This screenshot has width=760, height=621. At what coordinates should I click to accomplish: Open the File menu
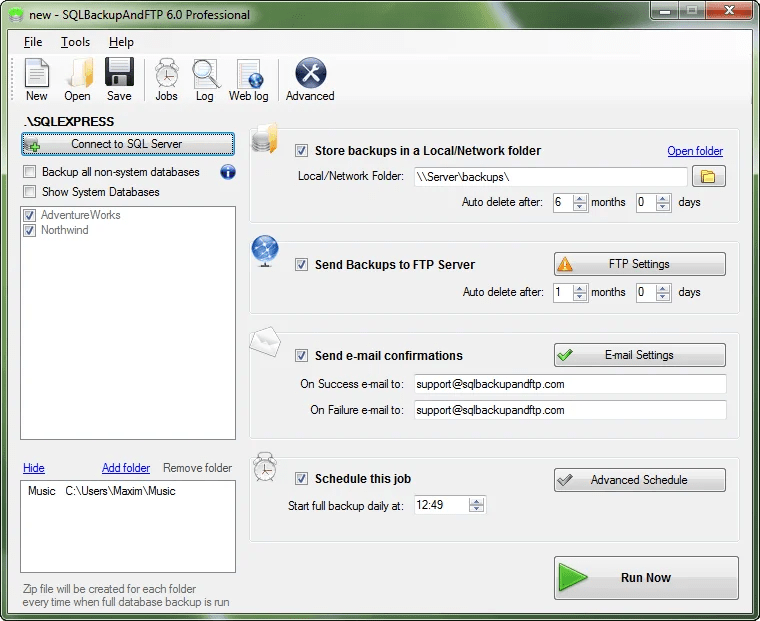[33, 42]
